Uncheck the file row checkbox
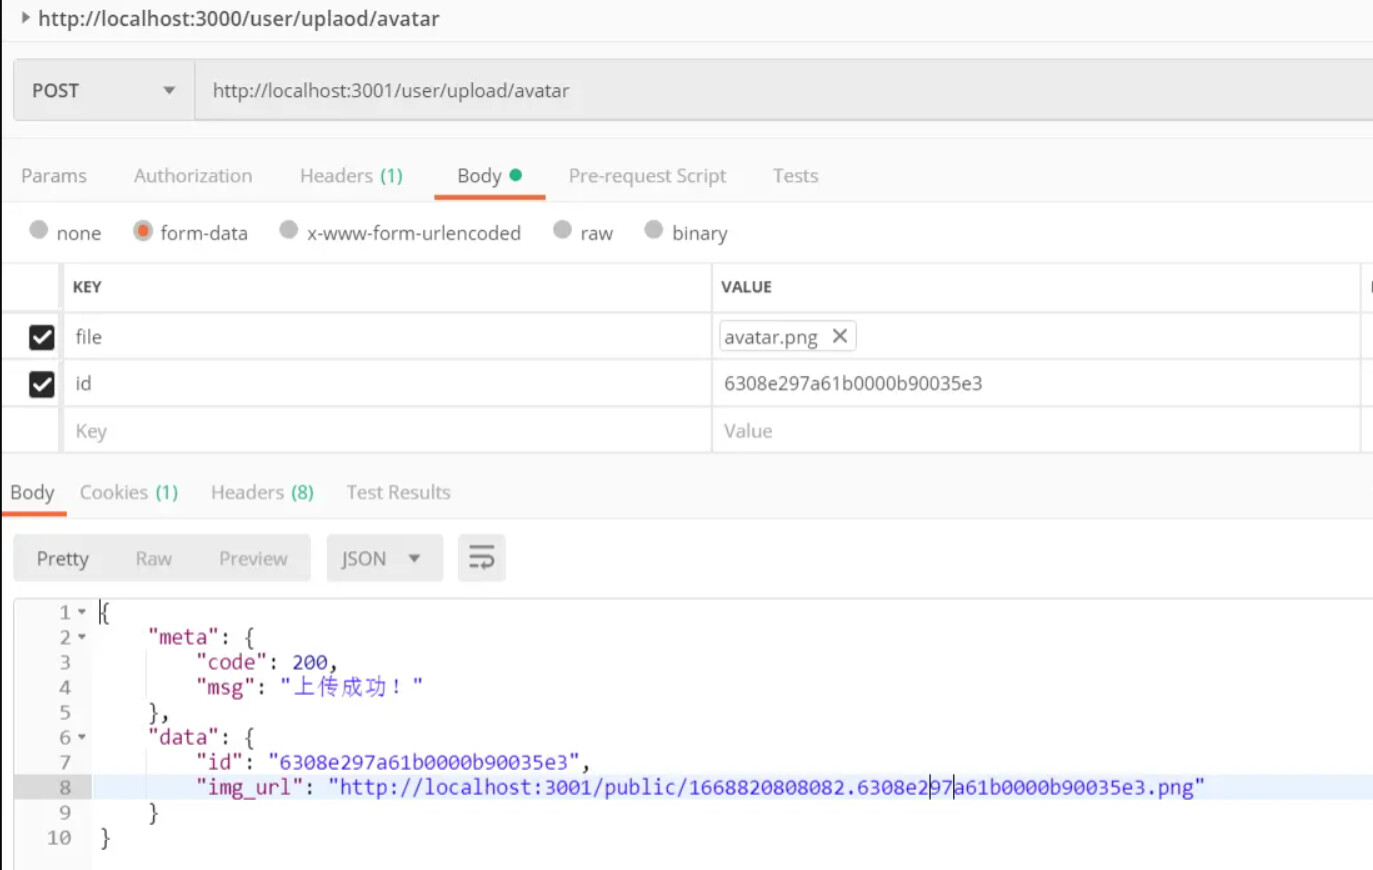The width and height of the screenshot is (1373, 870). click(x=42, y=337)
